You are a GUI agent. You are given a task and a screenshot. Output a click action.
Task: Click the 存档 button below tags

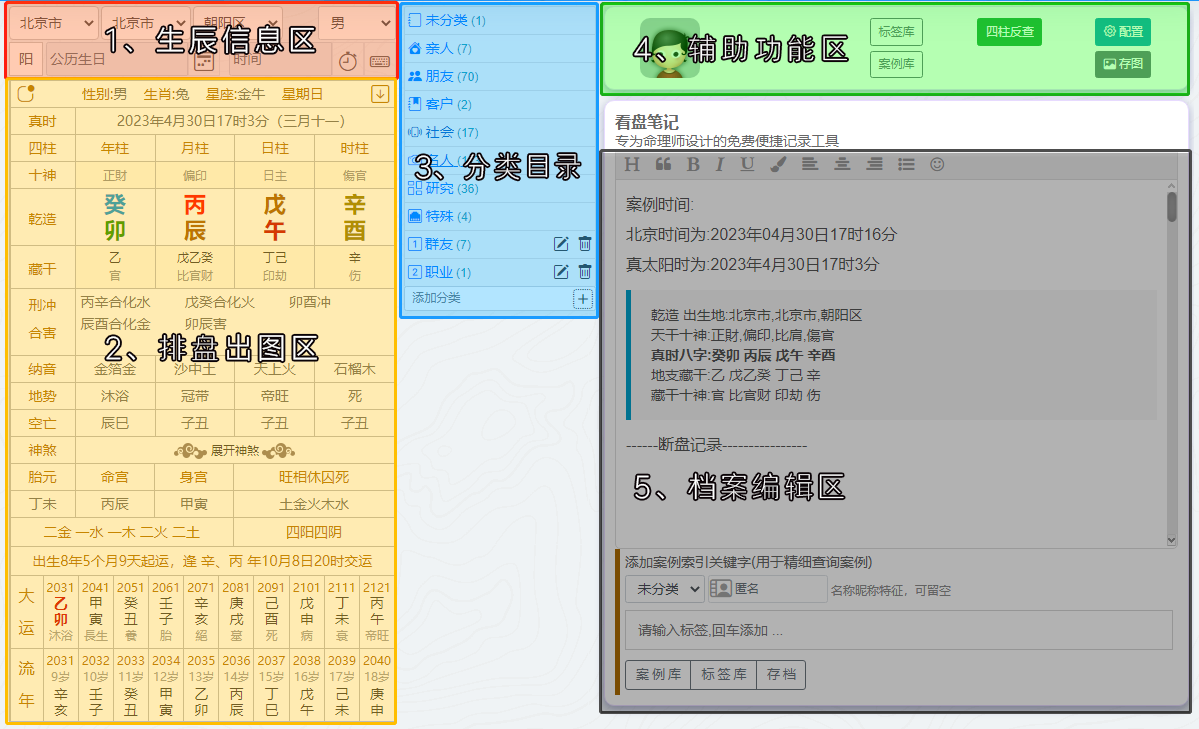[781, 675]
